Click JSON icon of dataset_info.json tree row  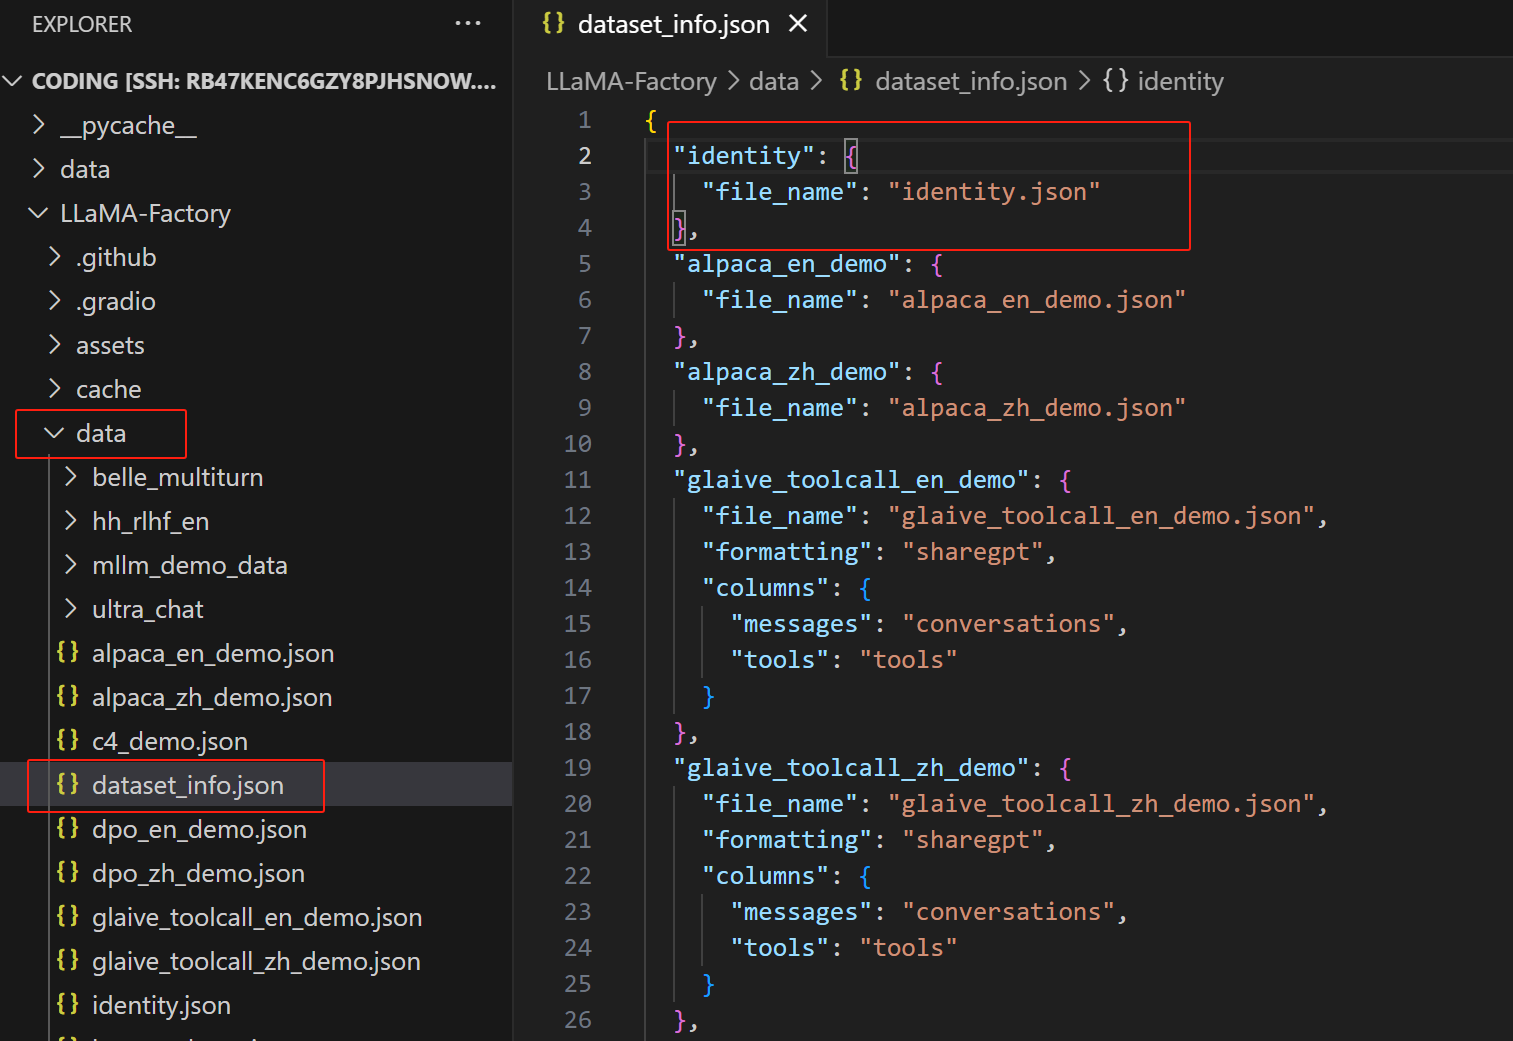(68, 784)
